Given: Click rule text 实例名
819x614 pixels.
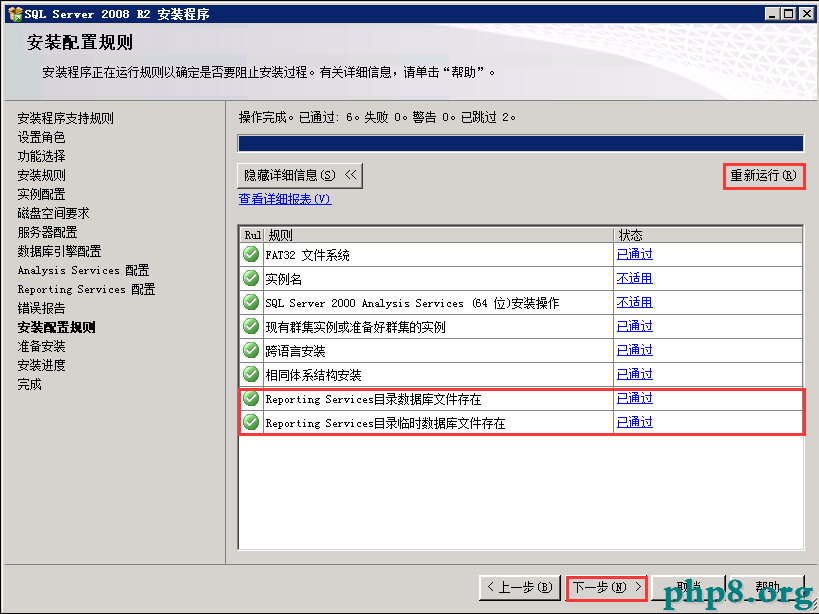Looking at the screenshot, I should coord(284,279).
